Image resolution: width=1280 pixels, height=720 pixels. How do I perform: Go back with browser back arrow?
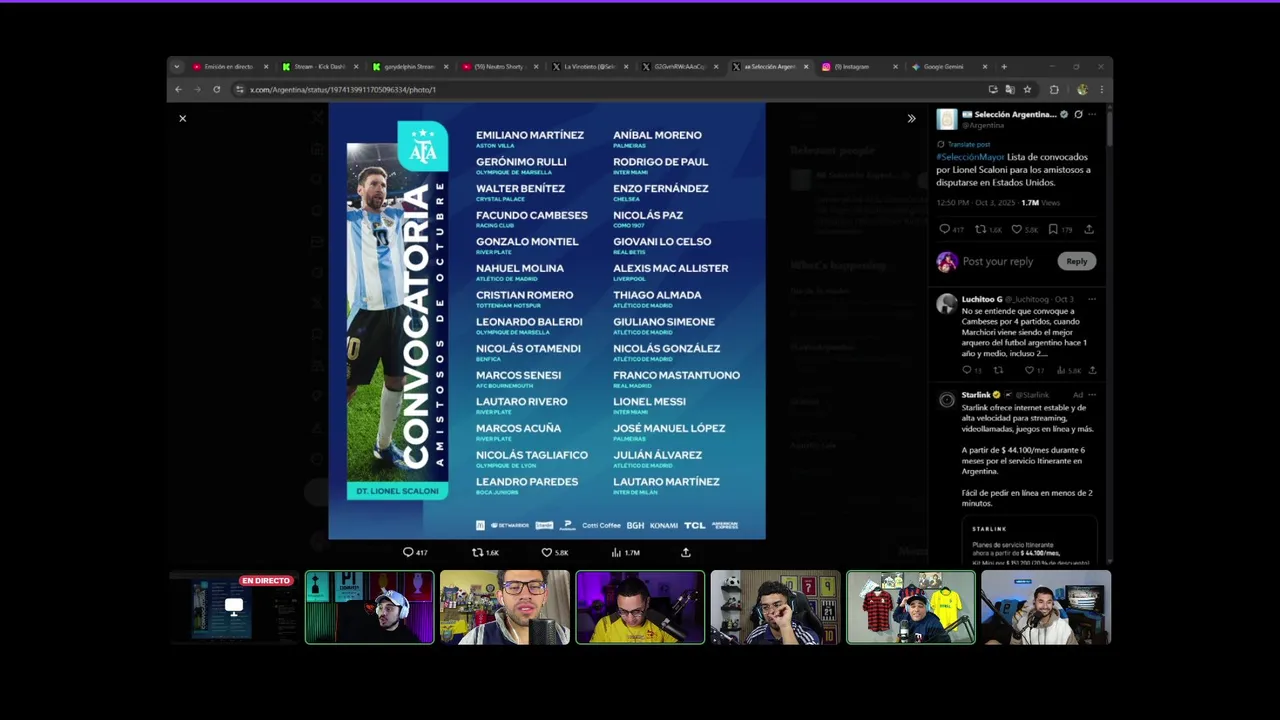[179, 89]
